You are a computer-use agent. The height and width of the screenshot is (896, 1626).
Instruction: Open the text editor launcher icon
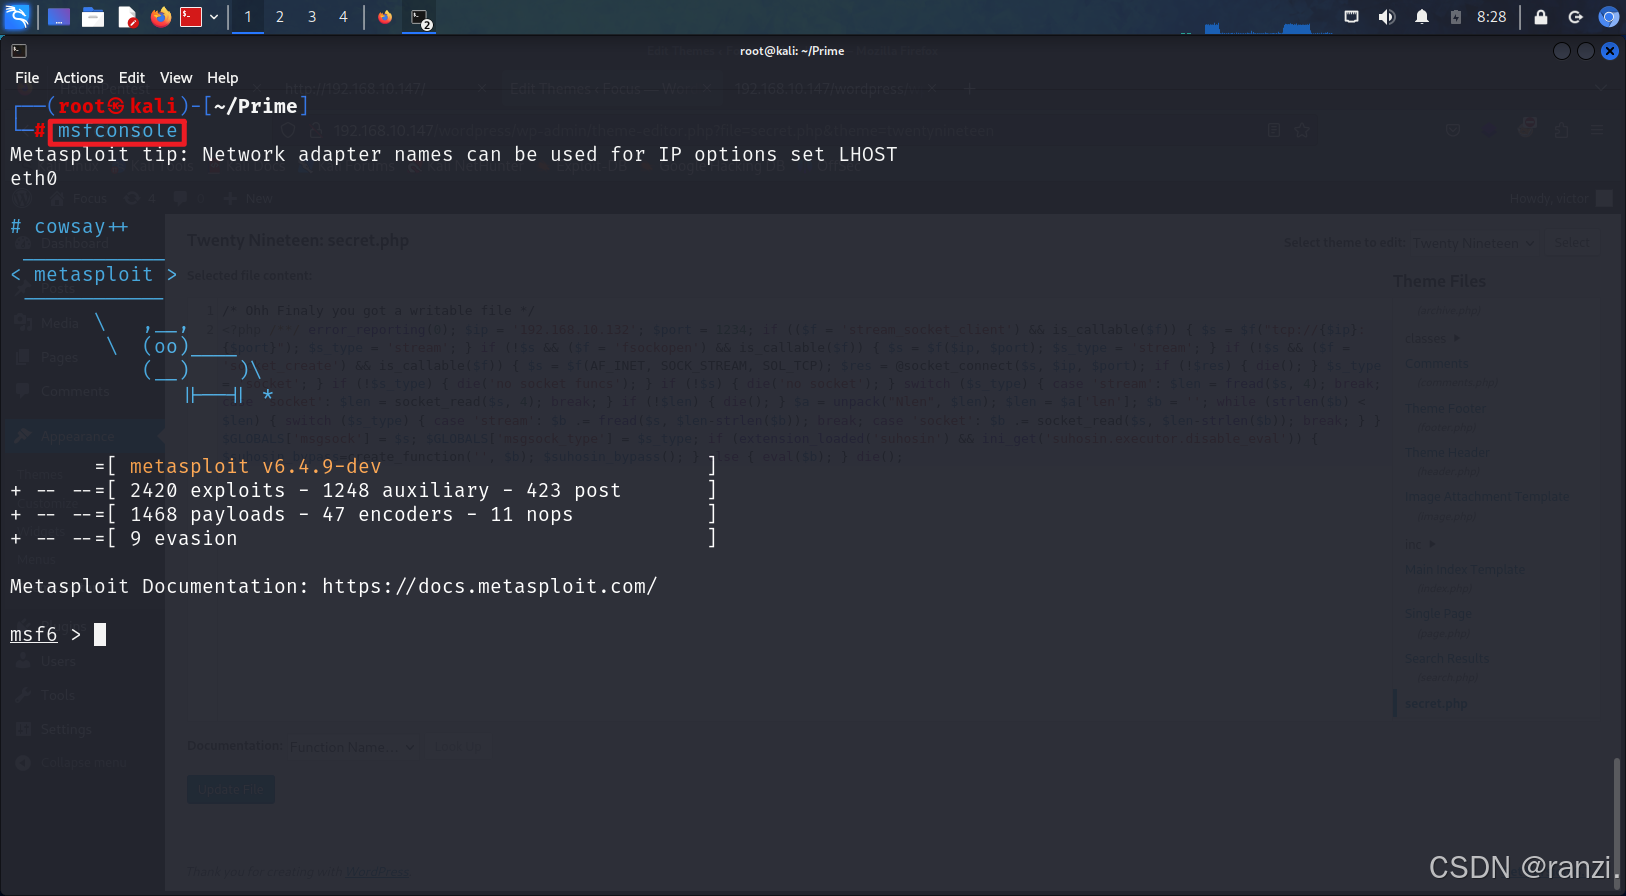tap(127, 16)
